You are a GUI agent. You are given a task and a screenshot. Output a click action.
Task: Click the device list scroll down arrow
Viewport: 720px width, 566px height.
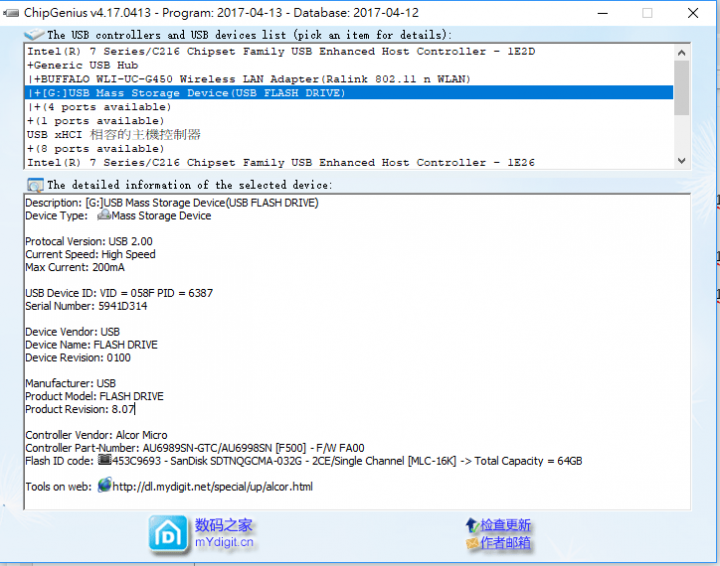(681, 161)
